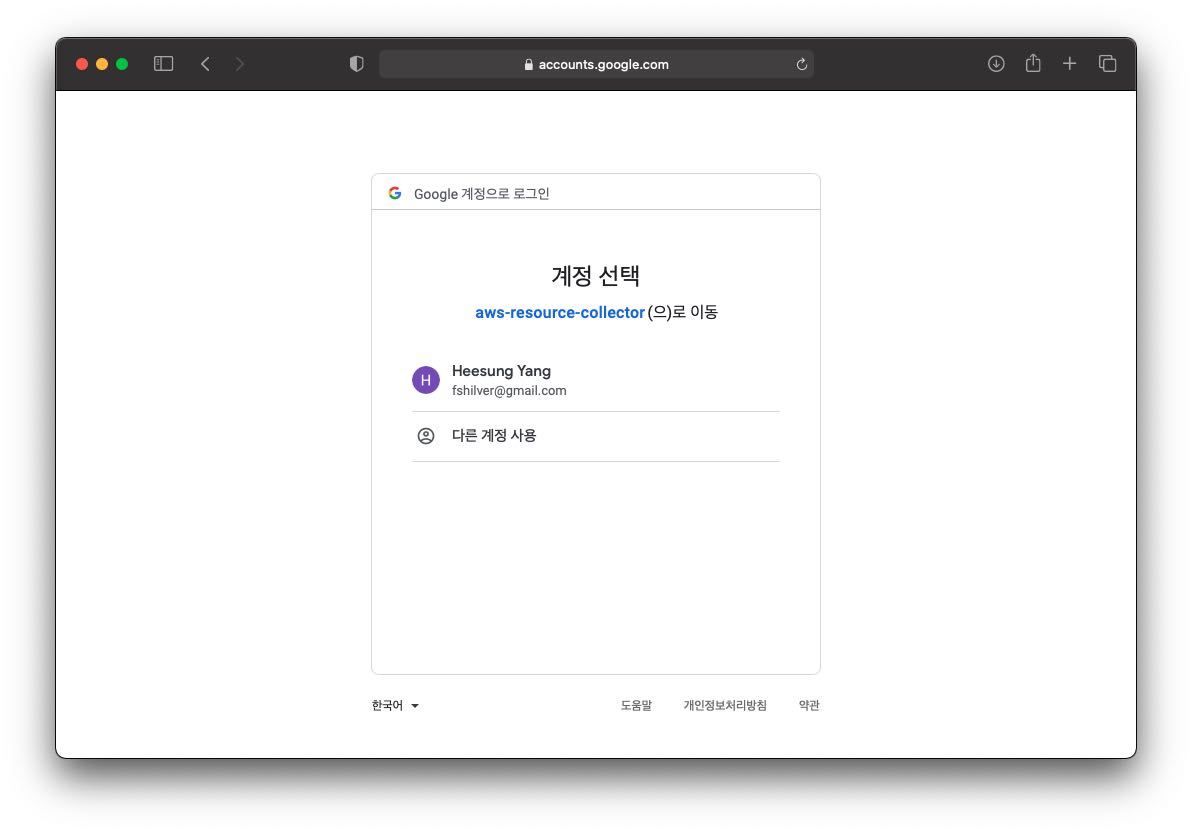
Task: Show tab overview icon
Action: (x=1108, y=64)
